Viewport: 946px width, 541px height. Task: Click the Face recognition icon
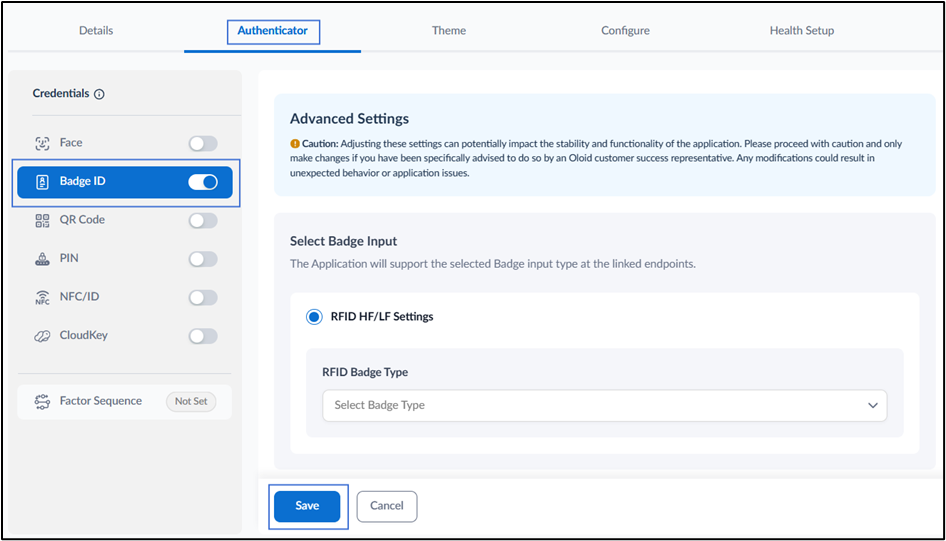(x=42, y=143)
